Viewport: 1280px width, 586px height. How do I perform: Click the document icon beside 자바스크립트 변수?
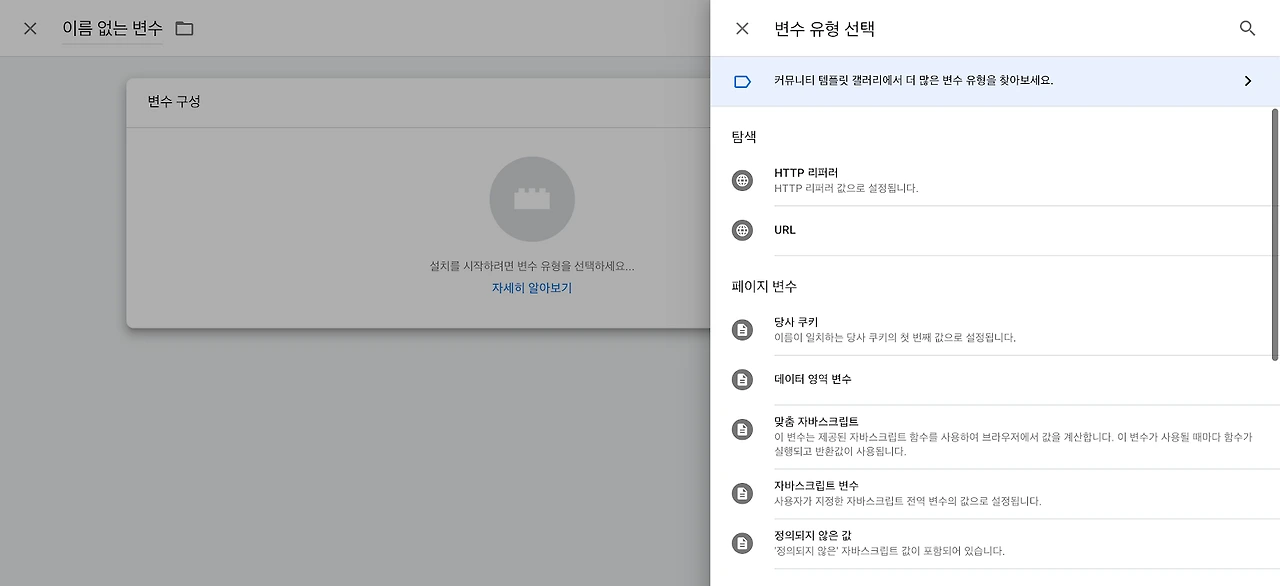pos(742,494)
